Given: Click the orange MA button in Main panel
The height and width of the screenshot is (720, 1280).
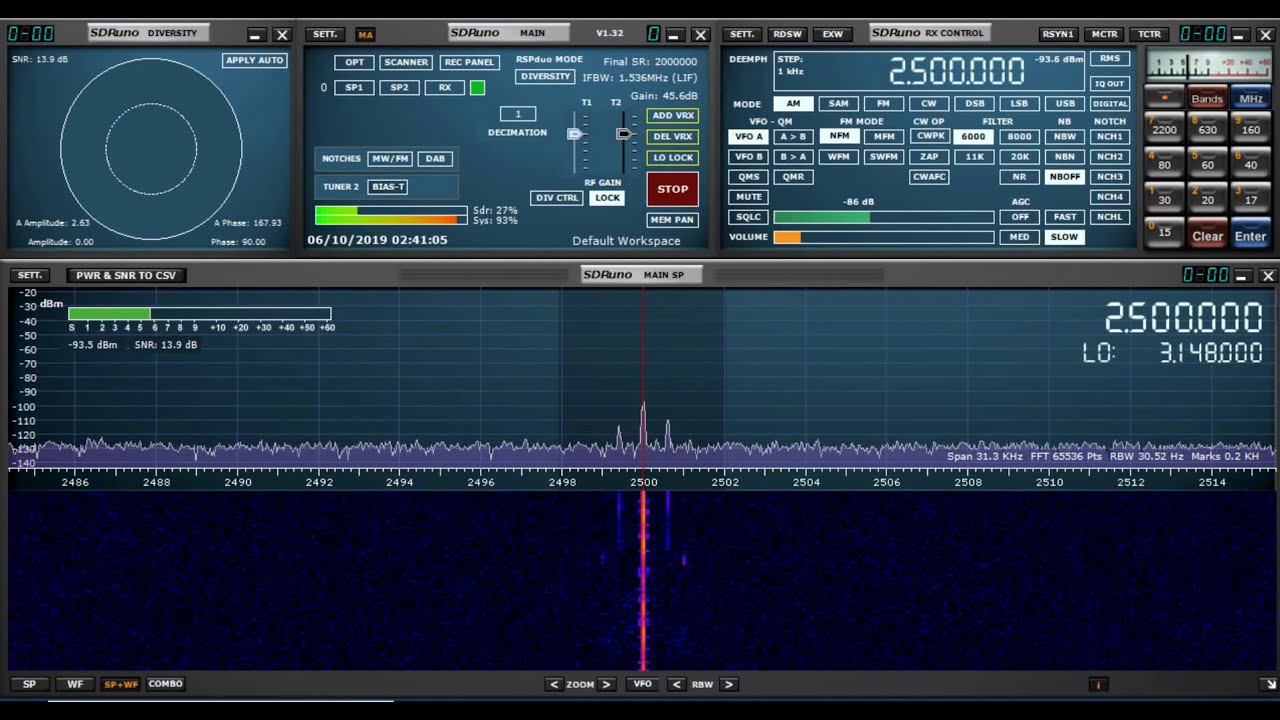Looking at the screenshot, I should click(365, 34).
